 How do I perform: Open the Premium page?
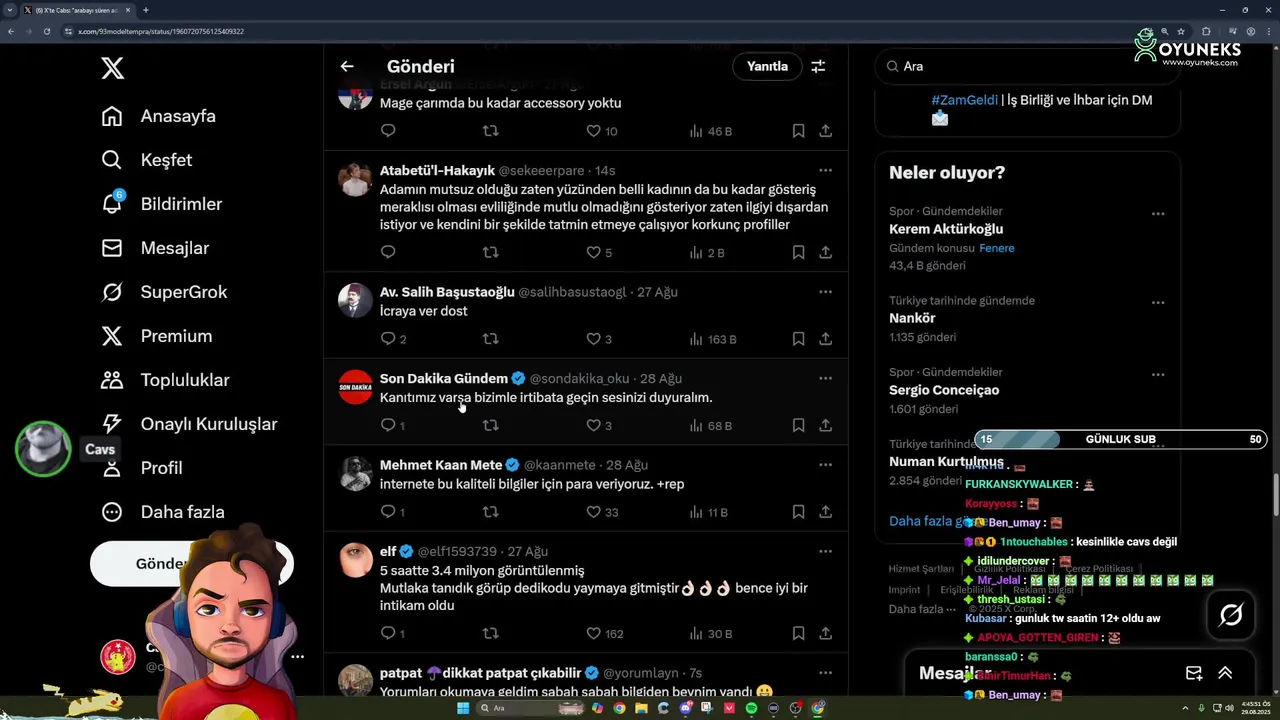157,336
